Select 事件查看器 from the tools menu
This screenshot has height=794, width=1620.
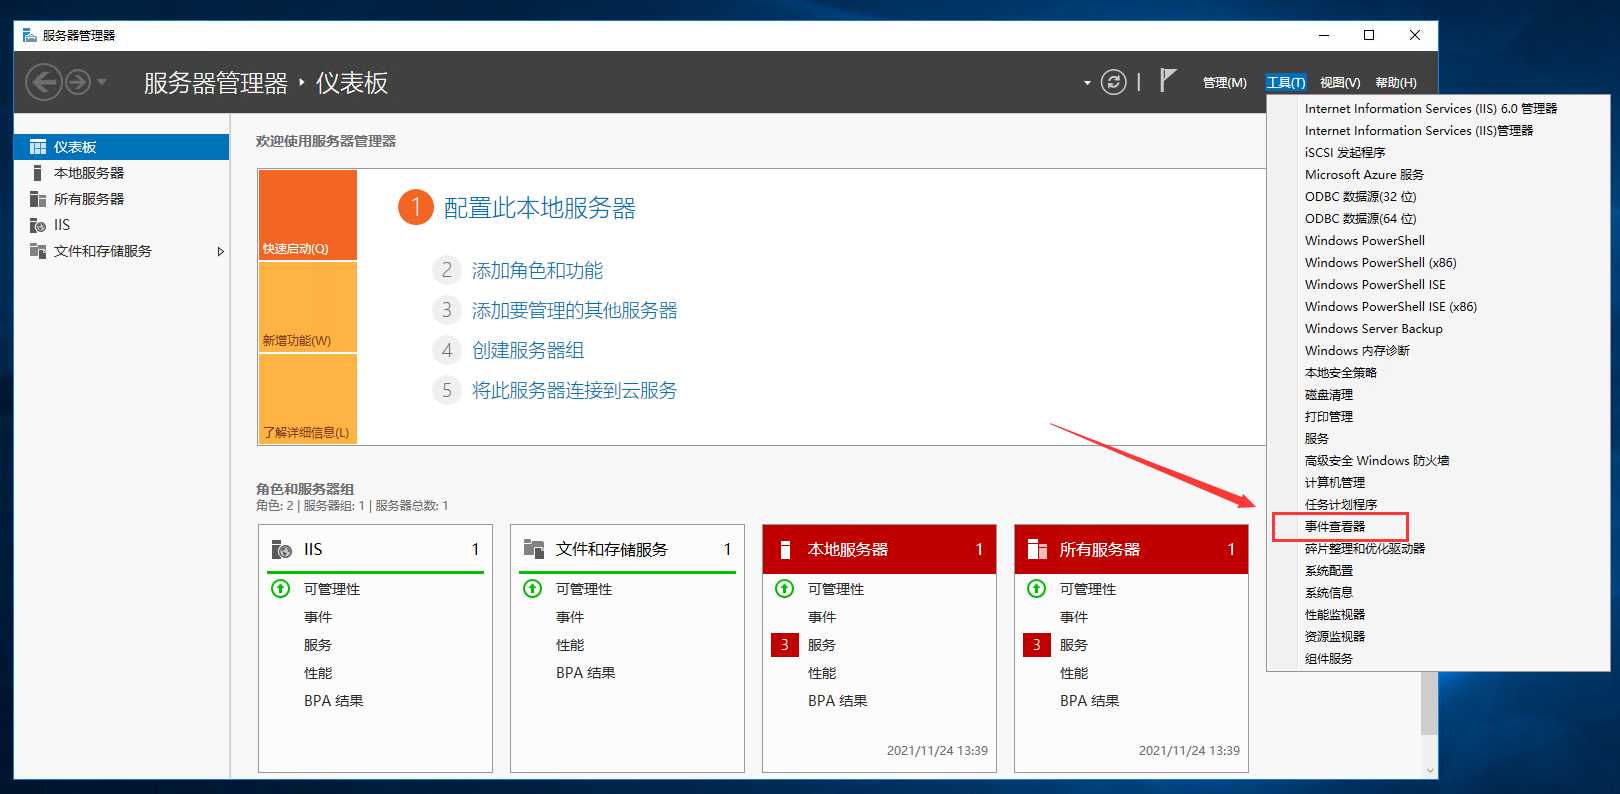point(1335,526)
